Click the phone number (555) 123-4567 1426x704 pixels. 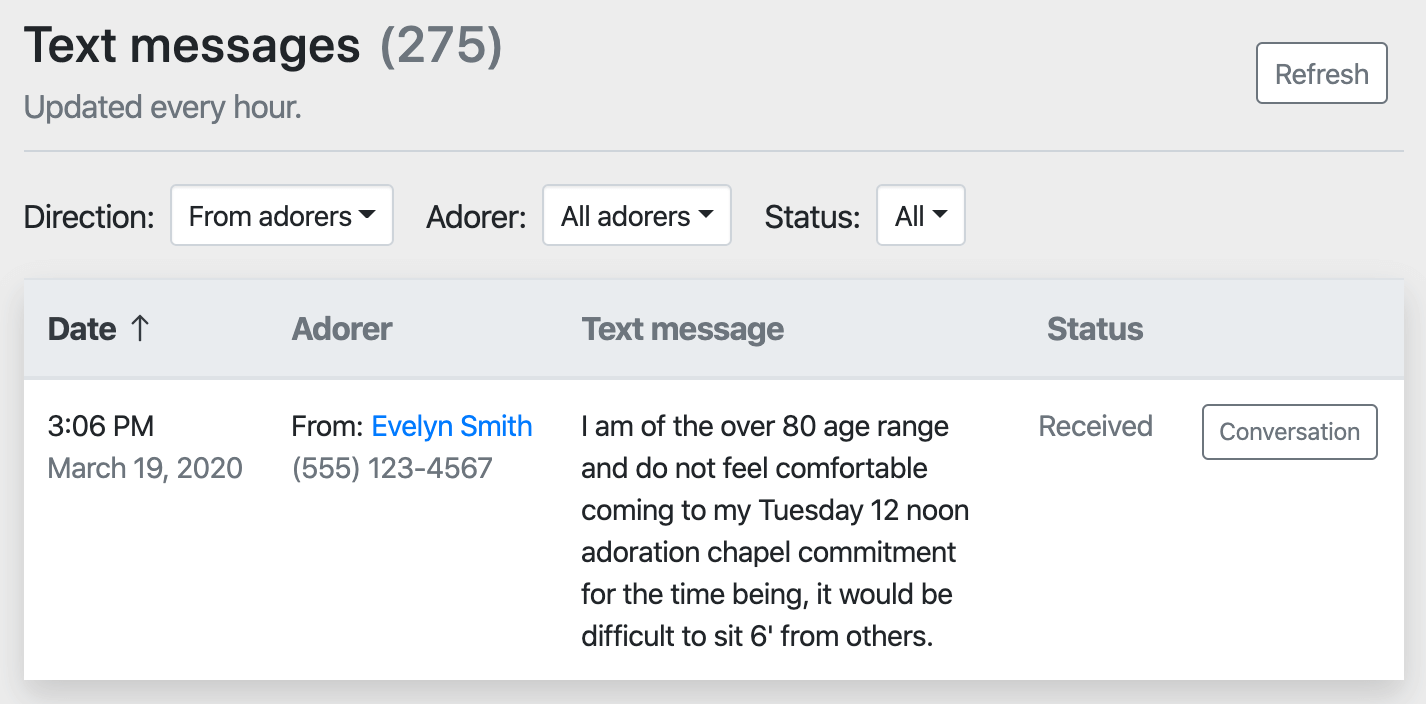(x=392, y=468)
